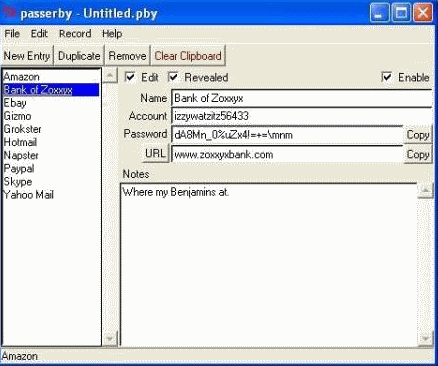Viewport: 438px width, 366px height.
Task: Select Skype in the entry list
Action: click(51, 182)
